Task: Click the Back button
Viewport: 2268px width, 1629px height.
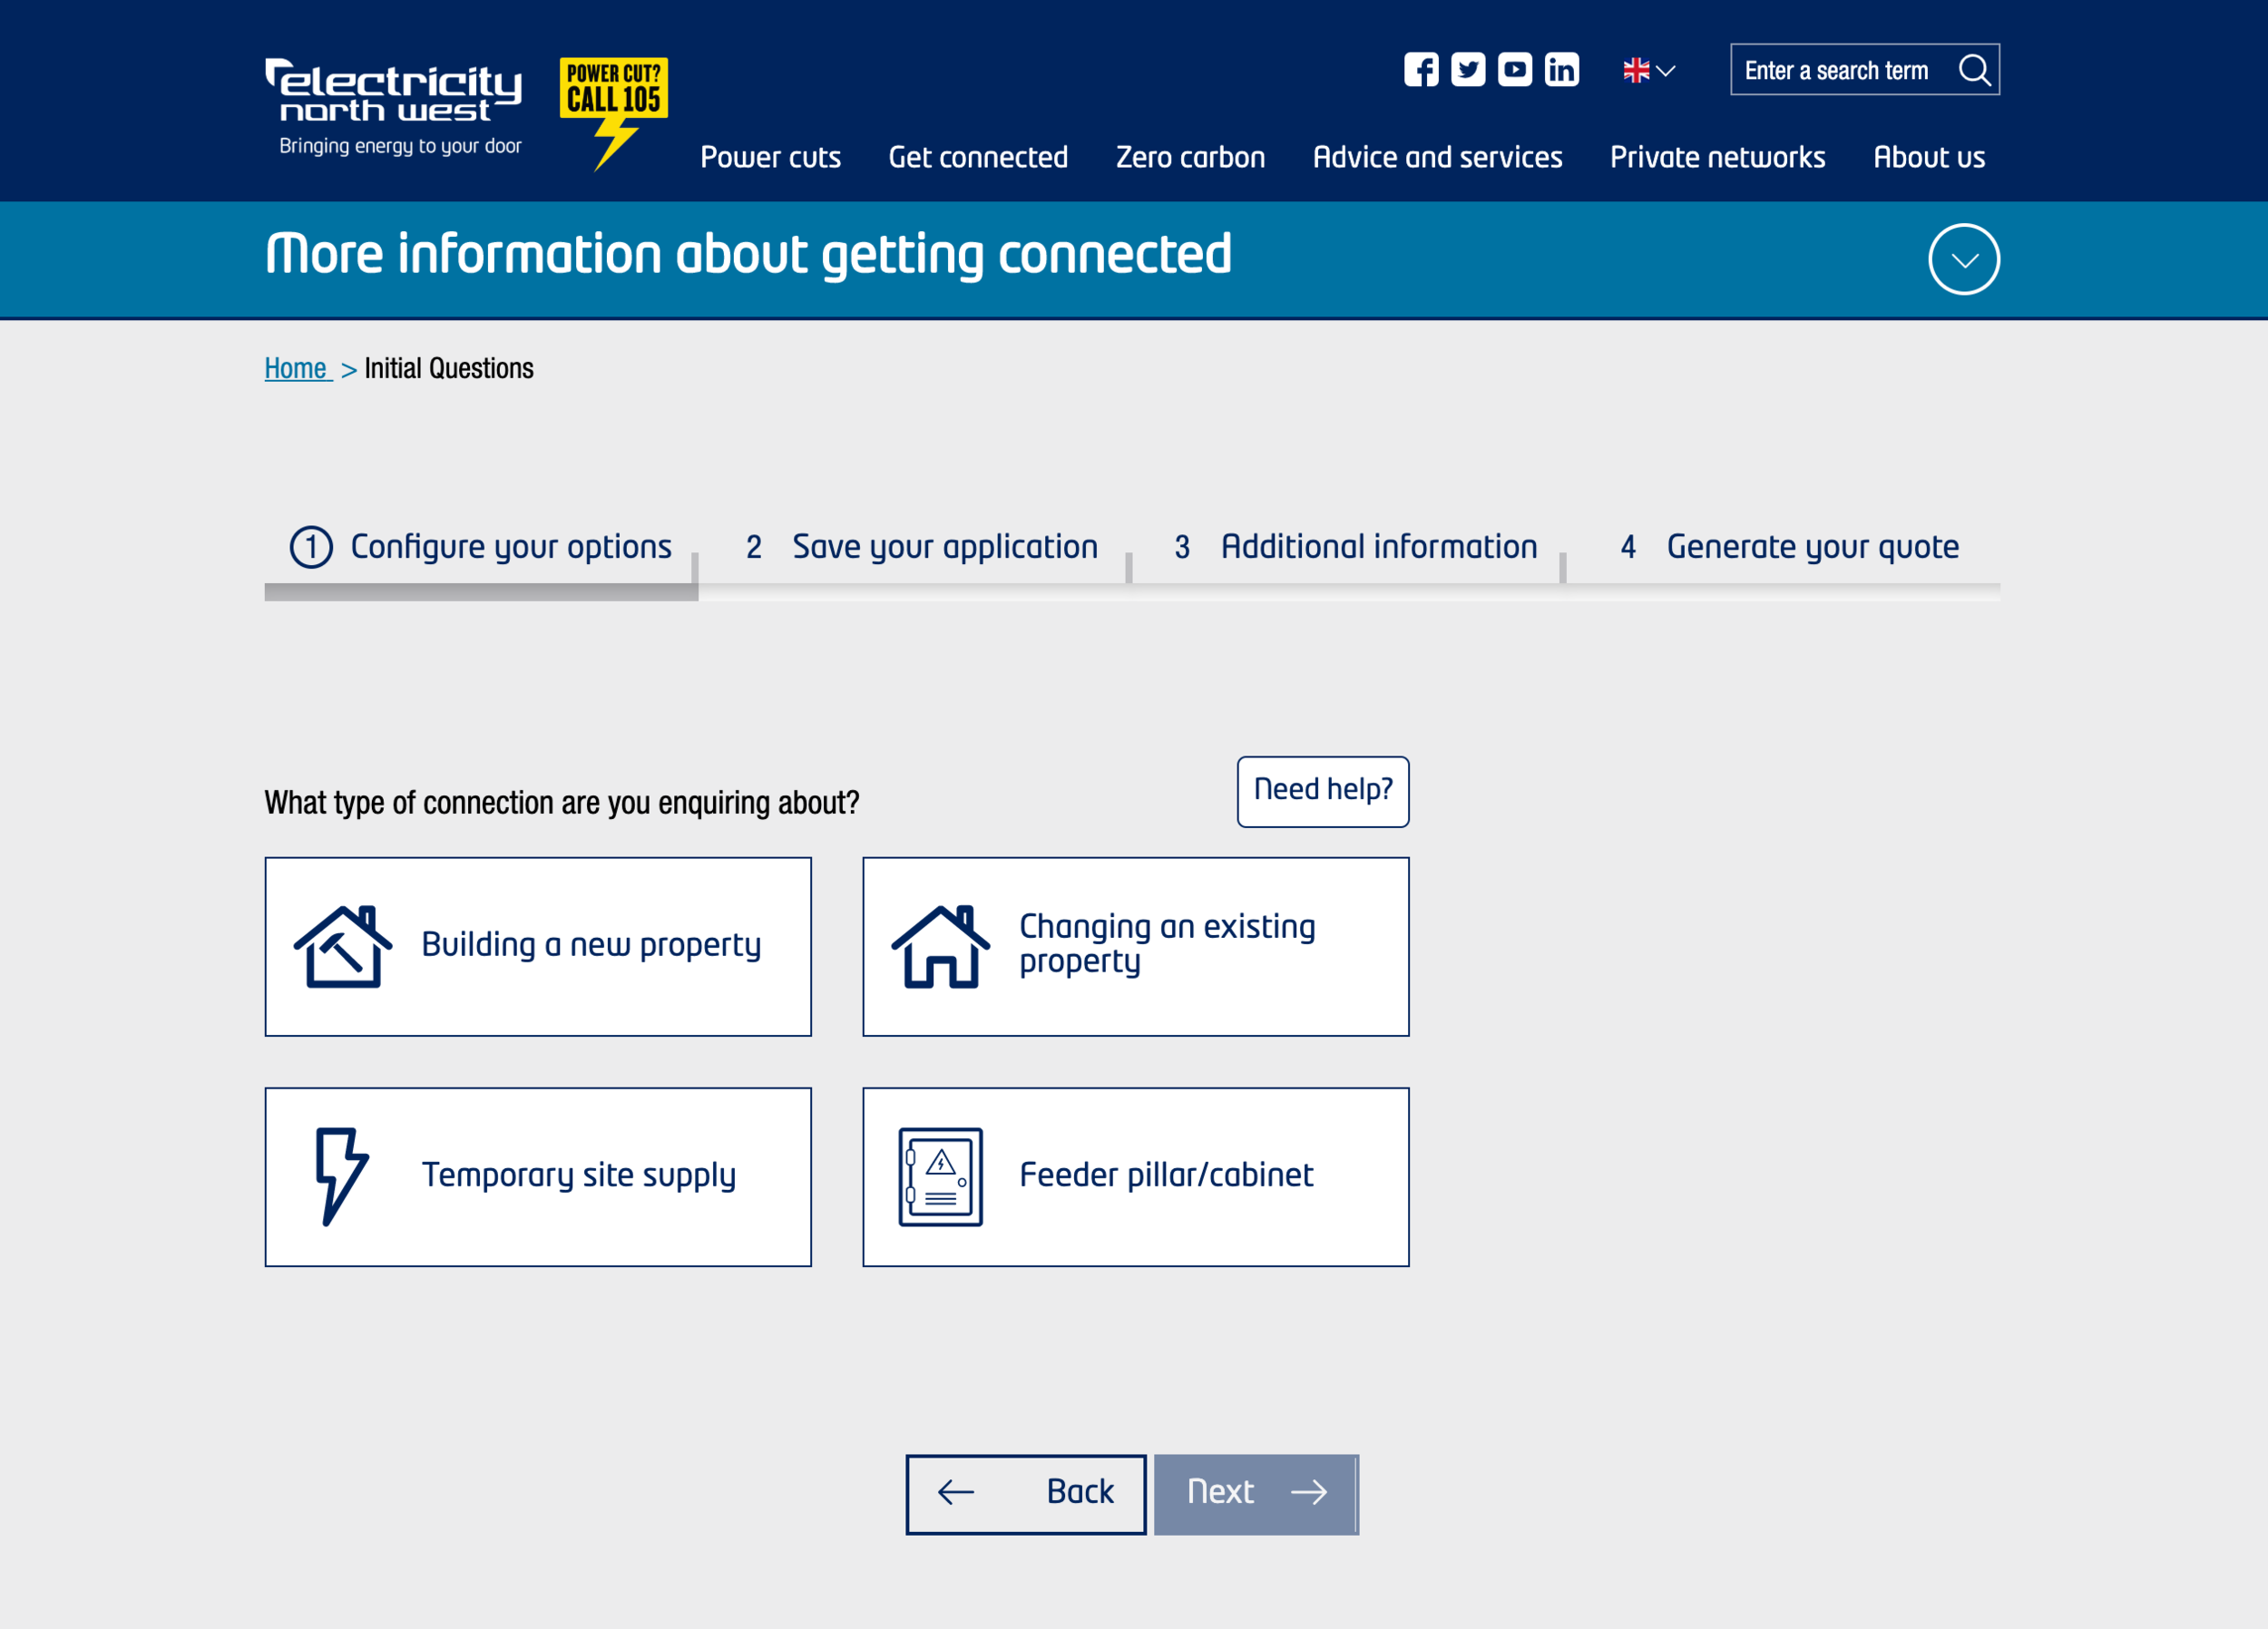Action: coord(1025,1493)
